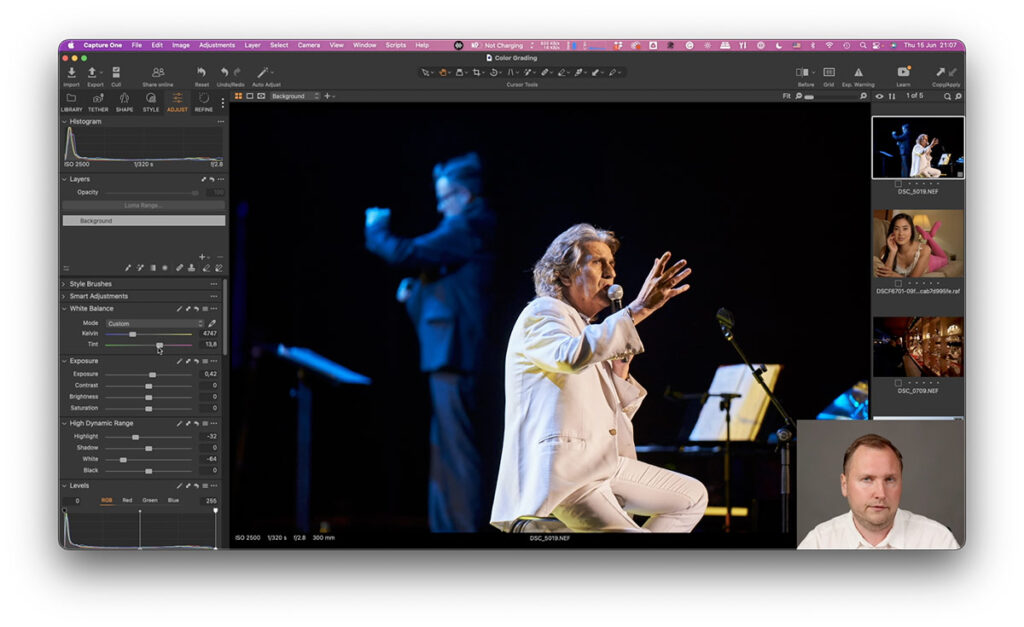This screenshot has height=627, width=1024.
Task: Toggle the Grid overlay
Action: pyautogui.click(x=829, y=72)
